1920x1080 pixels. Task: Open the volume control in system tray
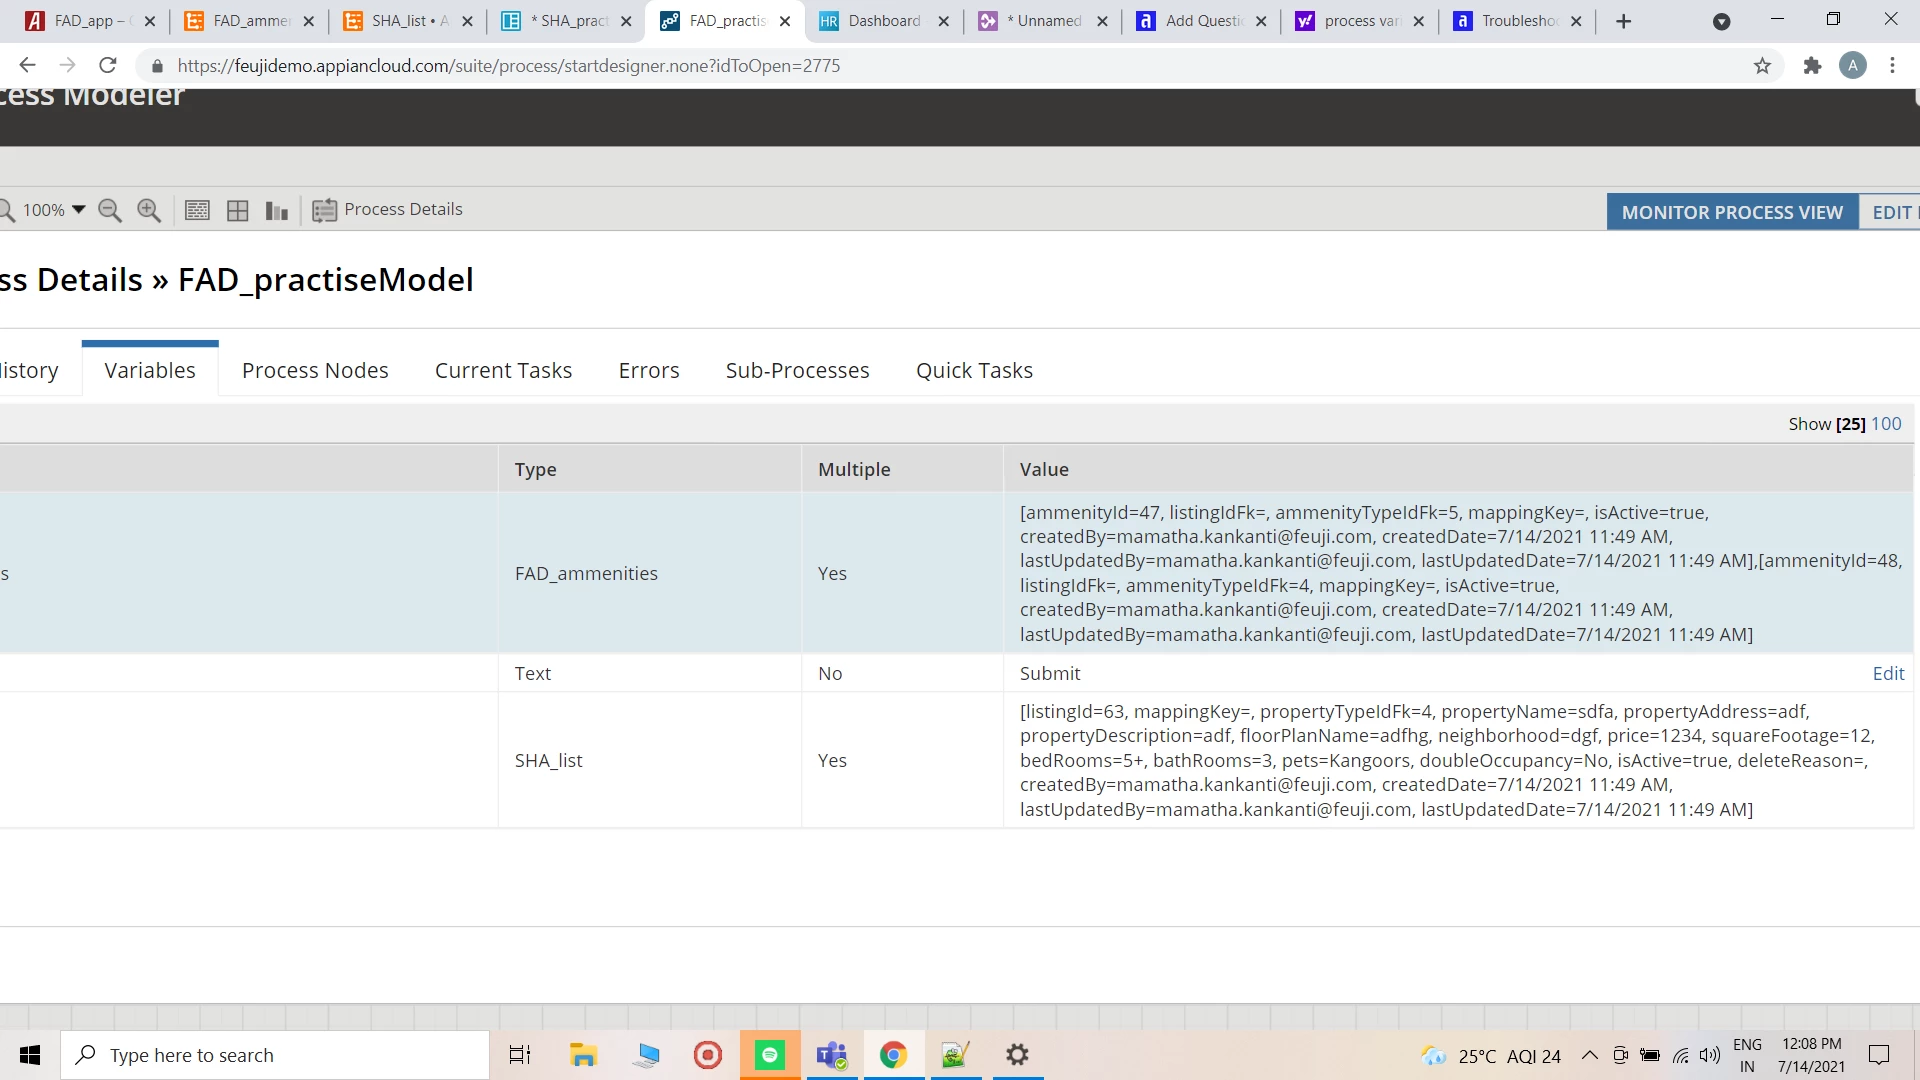1710,1056
